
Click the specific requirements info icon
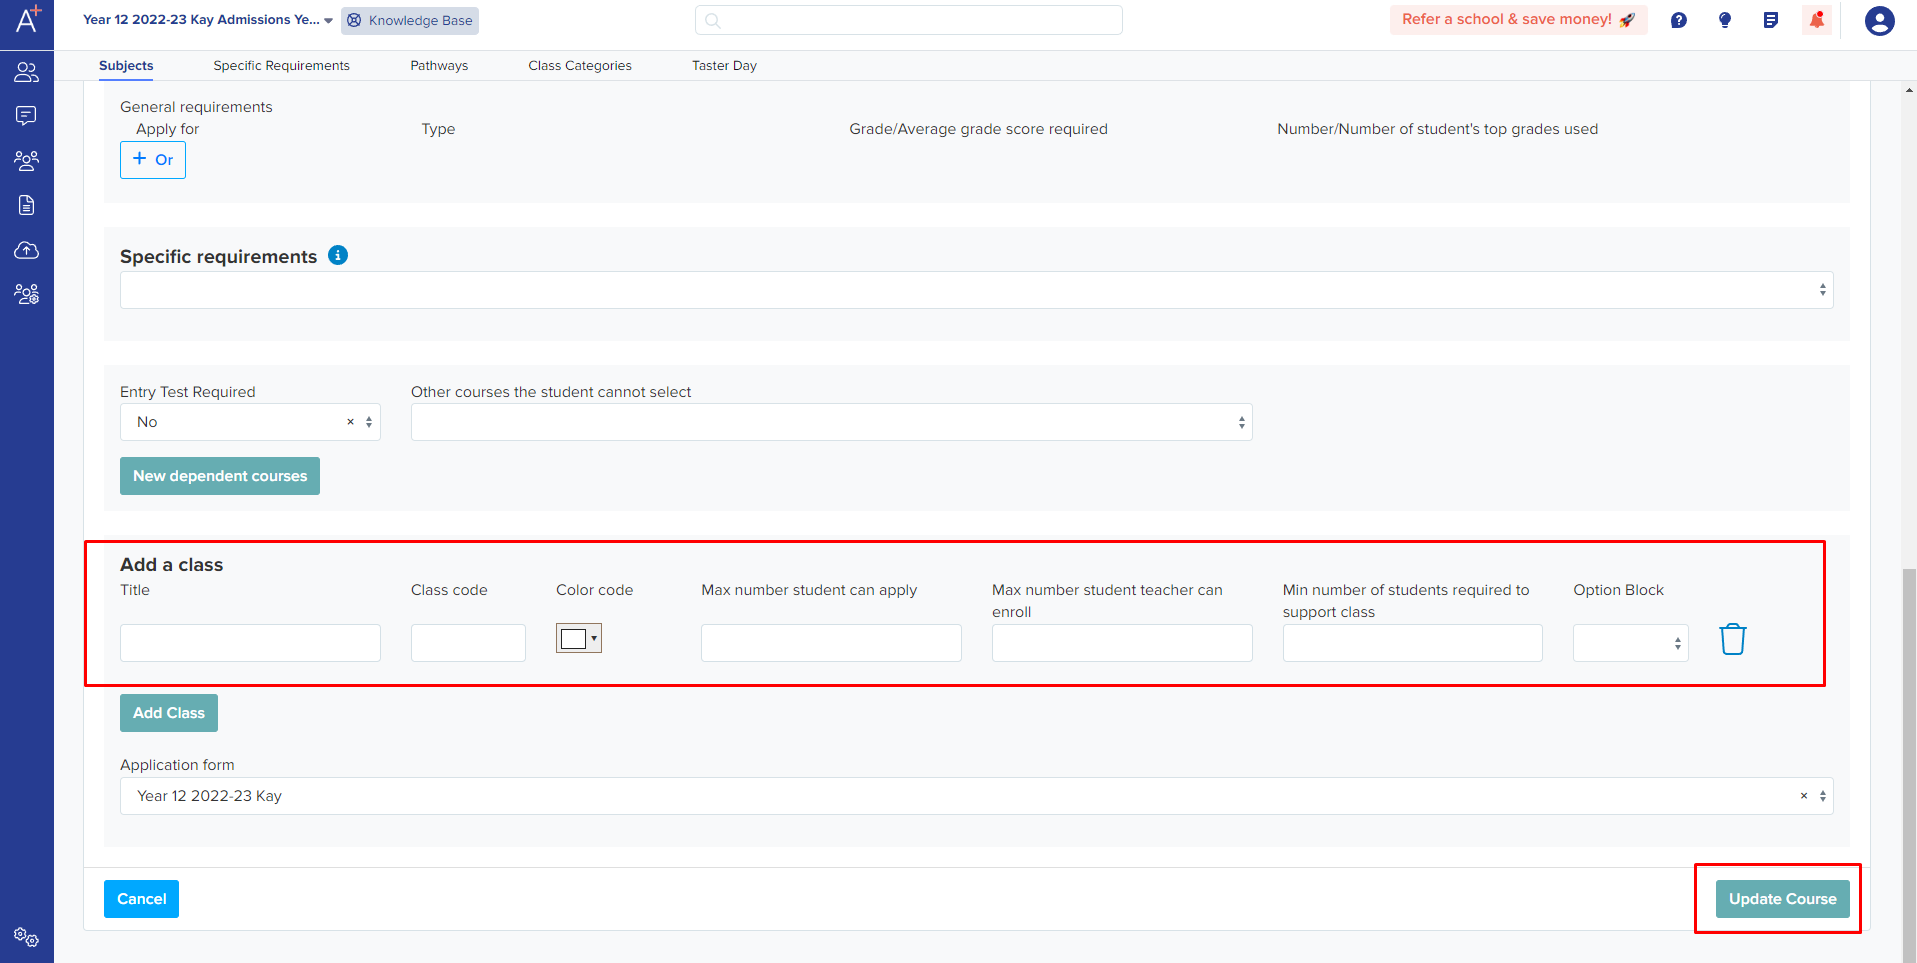point(339,255)
